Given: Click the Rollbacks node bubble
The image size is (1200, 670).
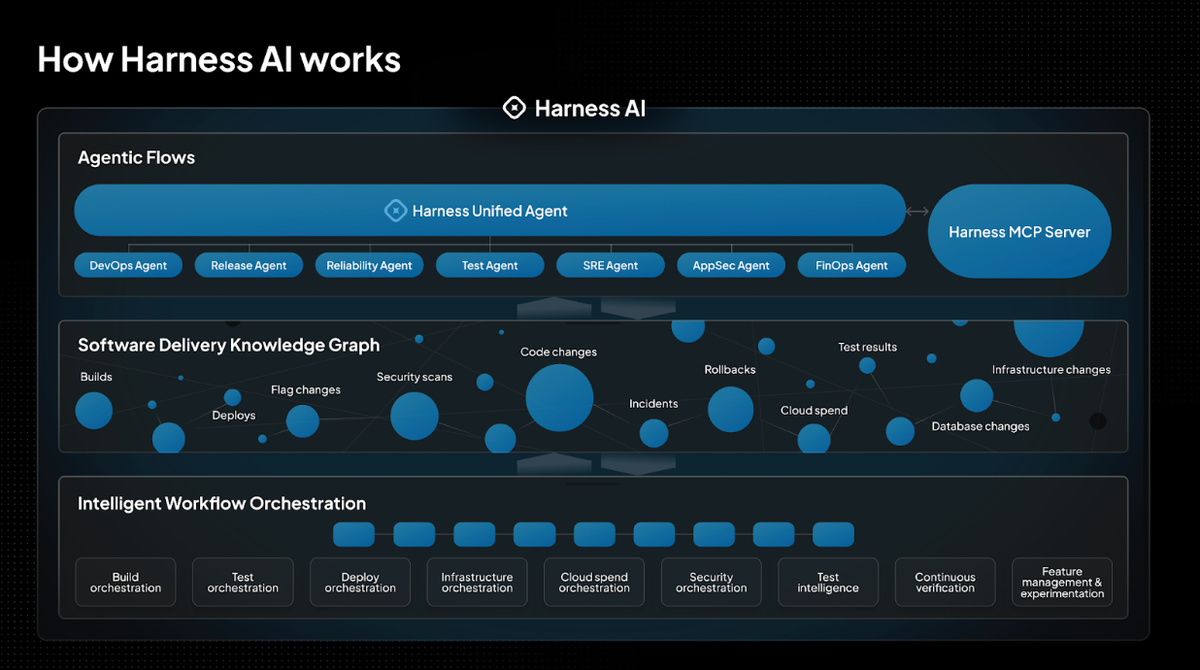Looking at the screenshot, I should [730, 409].
